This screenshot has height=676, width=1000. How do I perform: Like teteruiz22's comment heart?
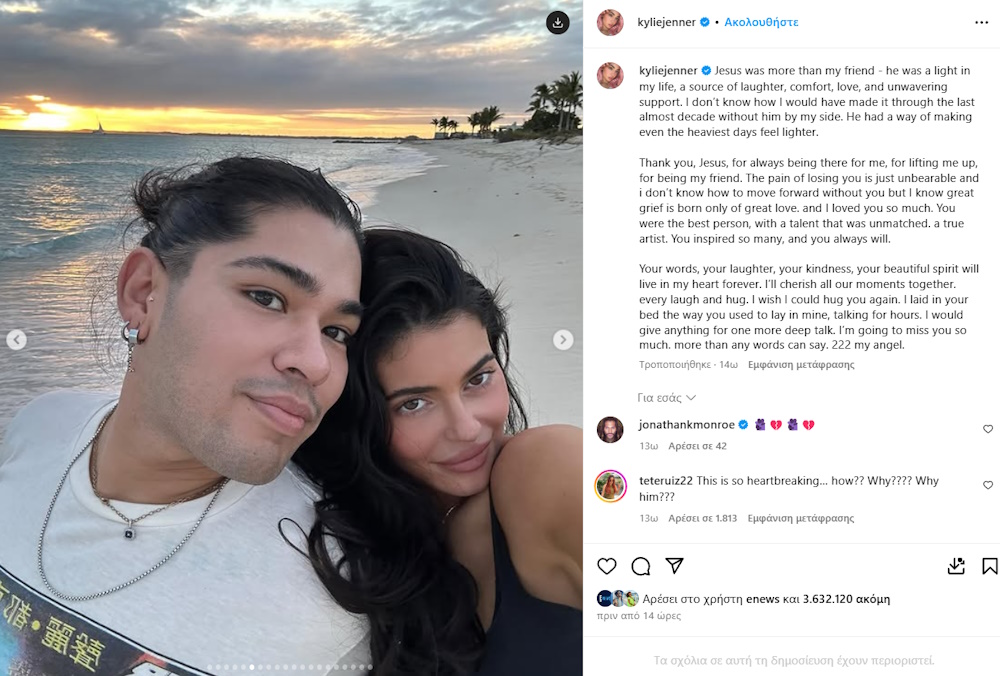click(x=988, y=485)
